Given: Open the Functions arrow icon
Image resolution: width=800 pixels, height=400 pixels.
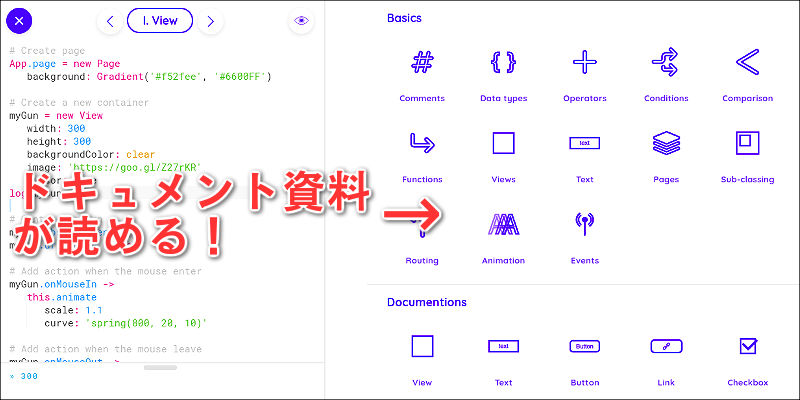Looking at the screenshot, I should [422, 143].
